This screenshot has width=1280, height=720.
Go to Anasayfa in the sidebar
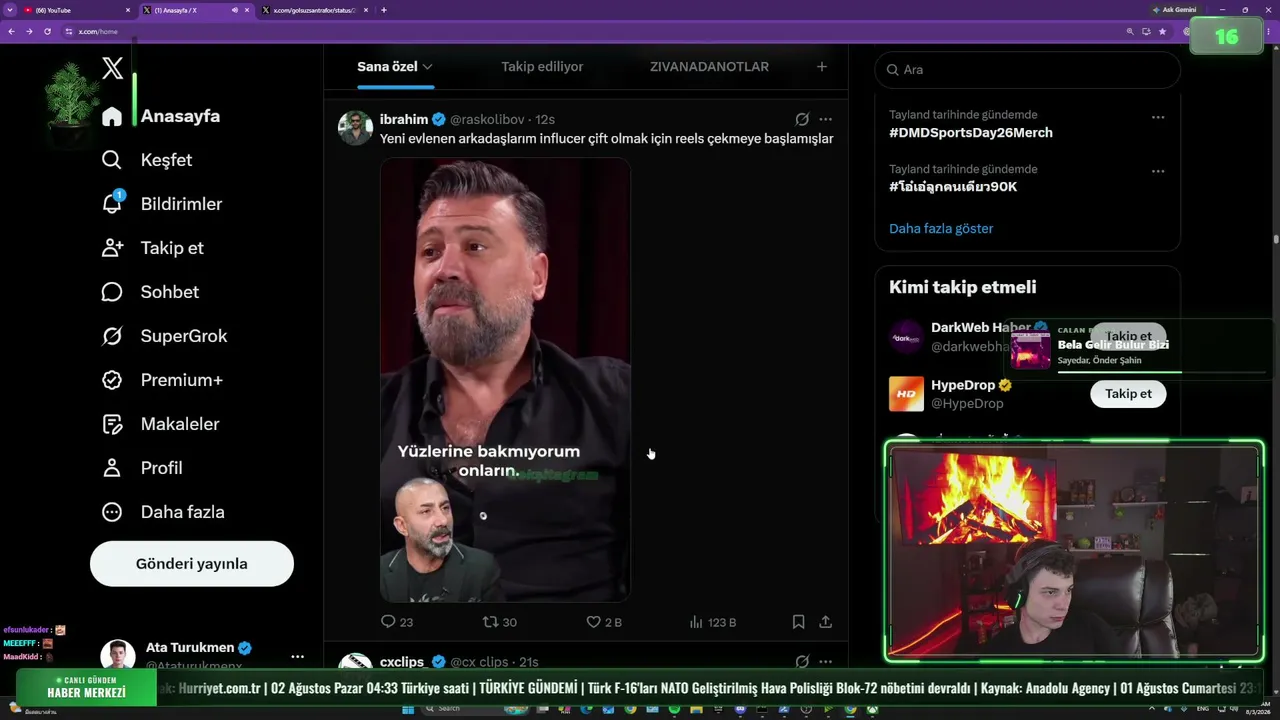161,116
